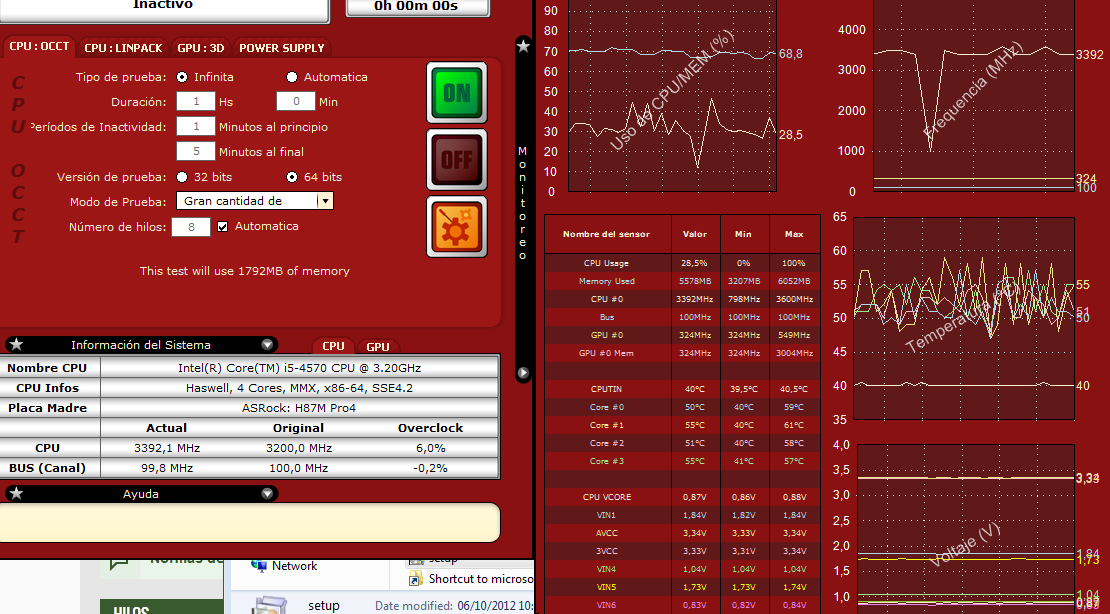Image resolution: width=1110 pixels, height=614 pixels.
Task: Click the star beside Información del Sistema
Action: coord(16,345)
